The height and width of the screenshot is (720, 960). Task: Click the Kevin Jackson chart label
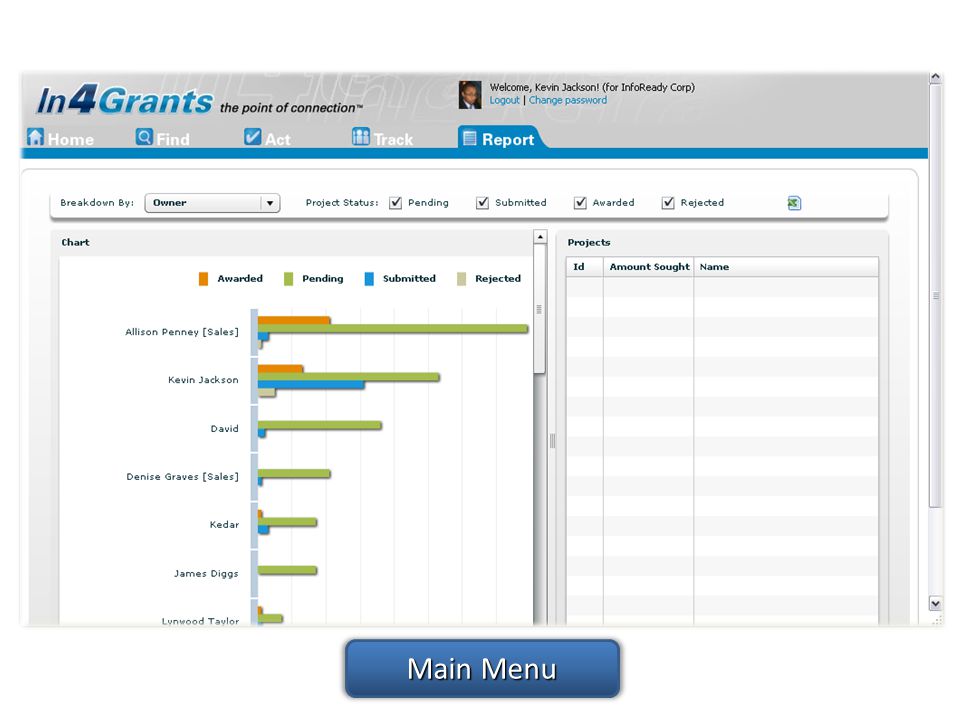203,380
